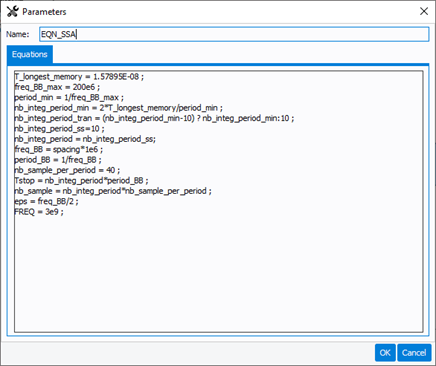Place cursor in the nb_integ_period_tran equation line
Screen dimensions: 436x366
[x=154, y=118]
